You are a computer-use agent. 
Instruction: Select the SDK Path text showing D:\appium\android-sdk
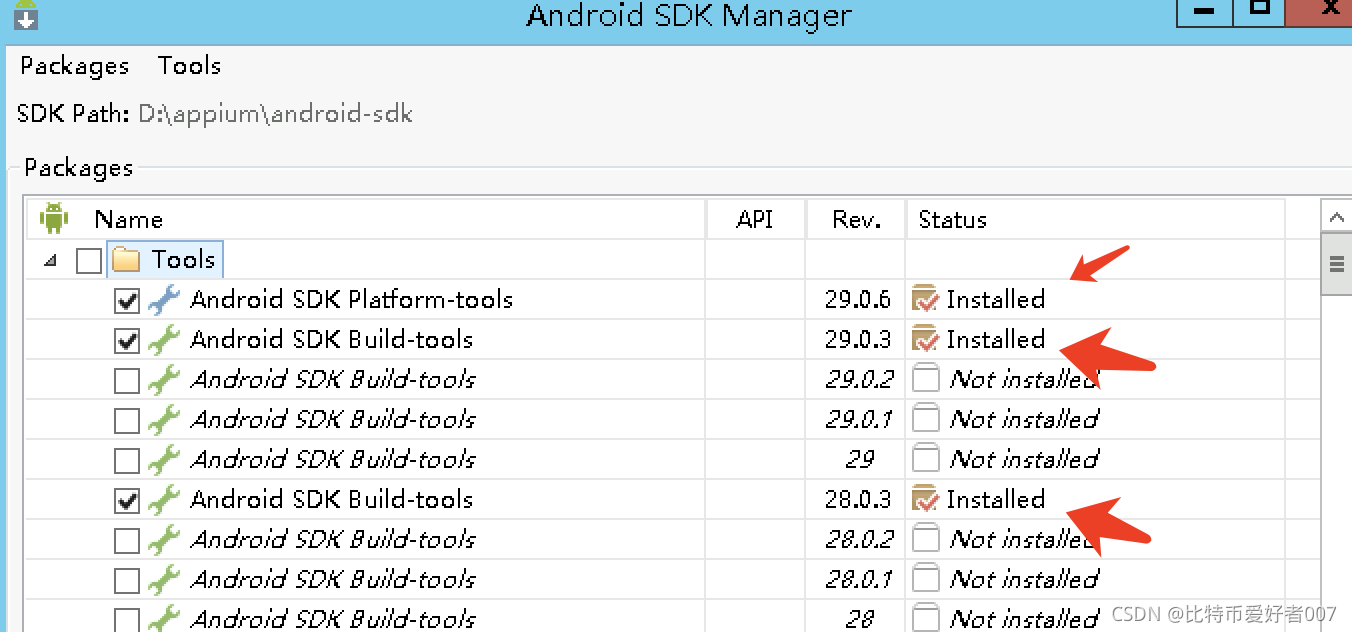click(276, 113)
